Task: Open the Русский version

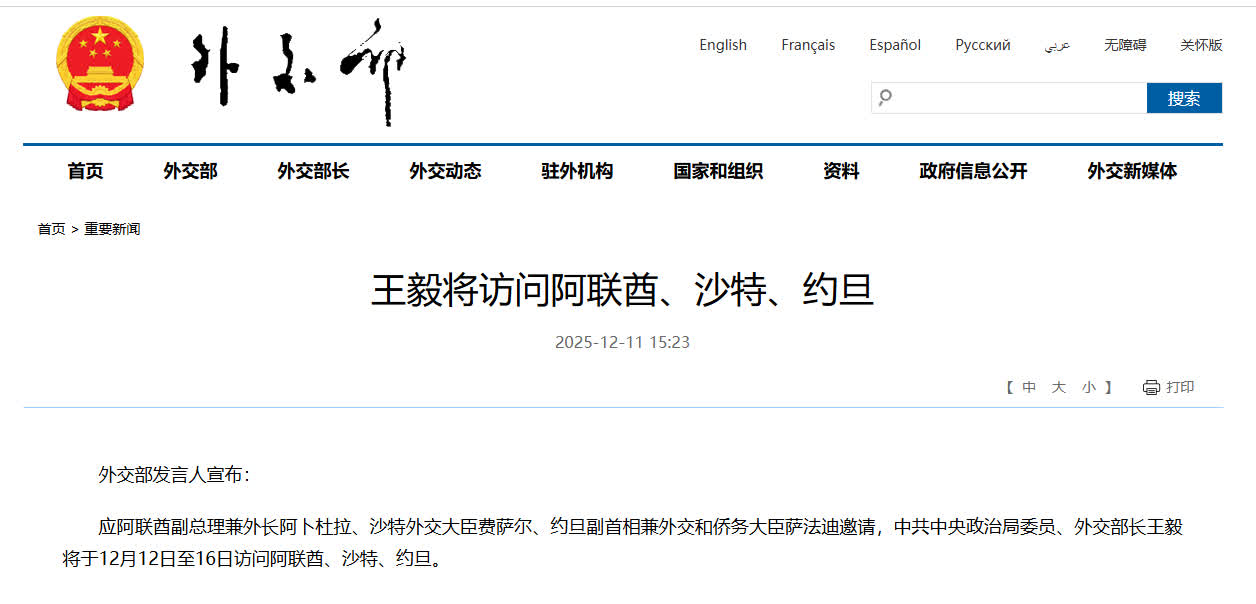Action: click(982, 45)
